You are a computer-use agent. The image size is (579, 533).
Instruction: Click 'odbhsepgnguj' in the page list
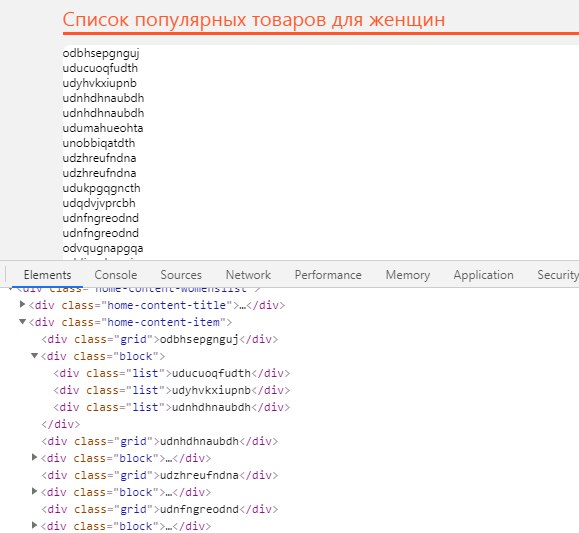pyautogui.click(x=101, y=54)
